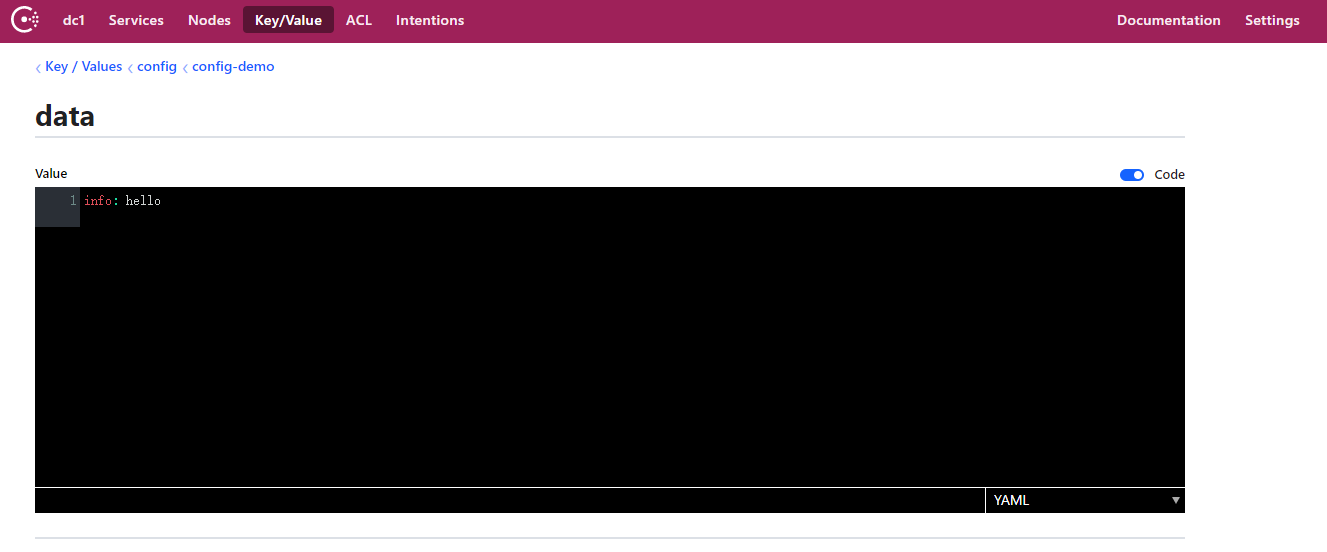Open the Intentions tab
The height and width of the screenshot is (552, 1327).
pos(430,20)
